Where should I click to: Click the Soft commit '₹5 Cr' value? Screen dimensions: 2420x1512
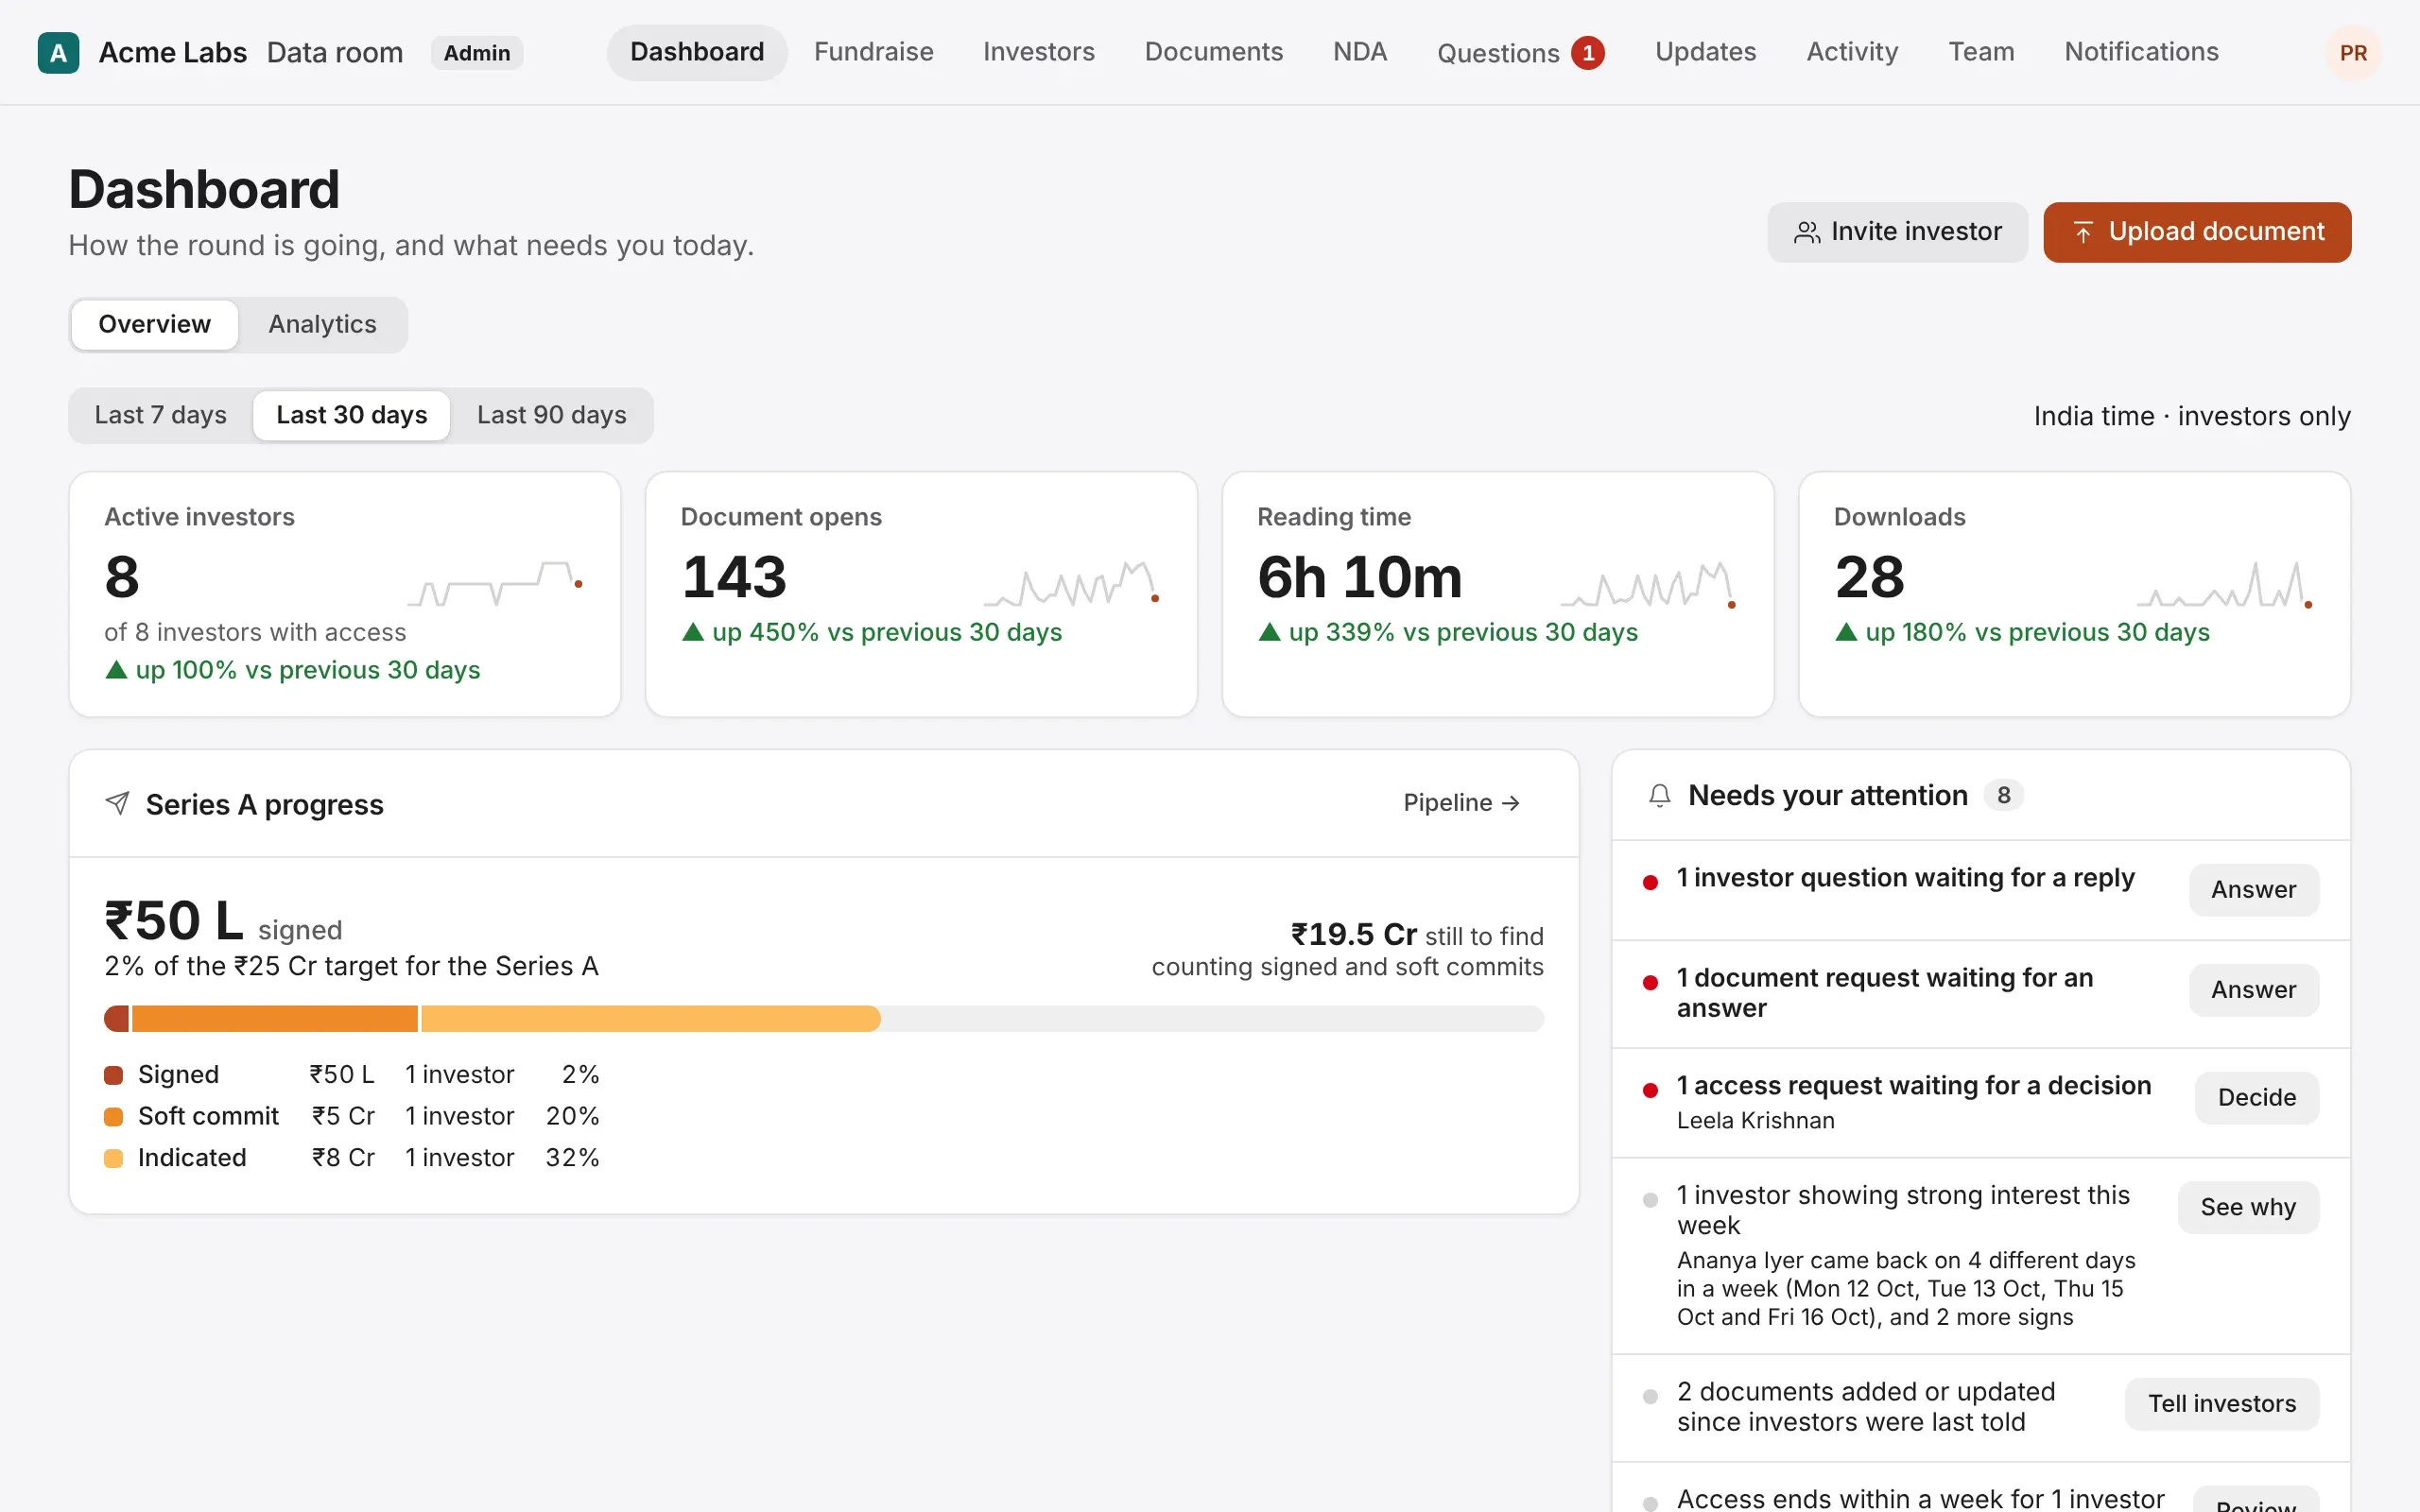pyautogui.click(x=343, y=1117)
